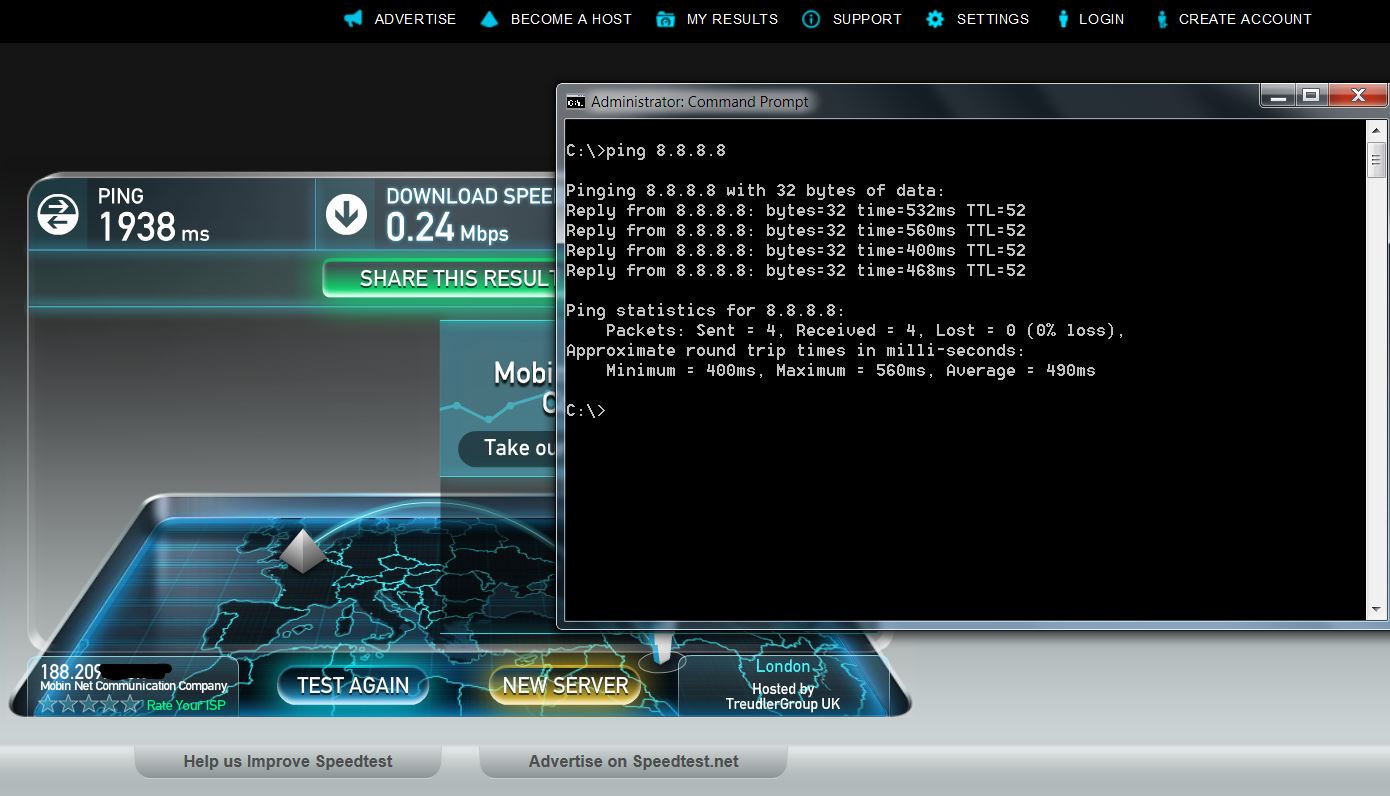Click the "Pinging 8.8.8.8 with 32 bytes" line
Viewport: 1390px width, 796px height.
pyautogui.click(x=756, y=191)
